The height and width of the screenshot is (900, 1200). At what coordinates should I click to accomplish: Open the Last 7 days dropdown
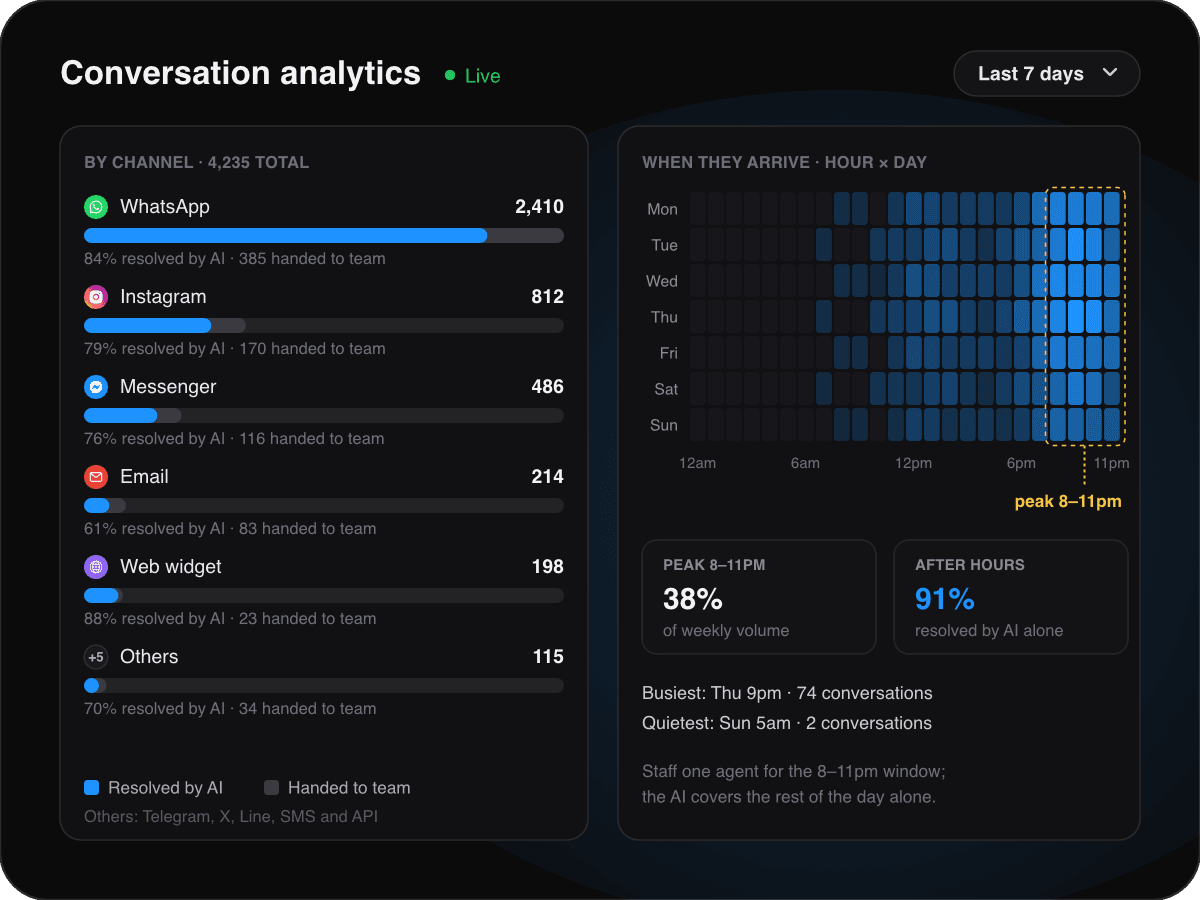(1046, 73)
